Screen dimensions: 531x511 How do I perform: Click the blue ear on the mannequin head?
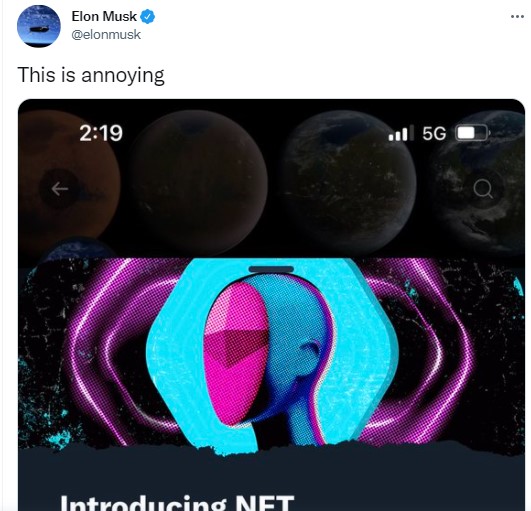pyautogui.click(x=309, y=356)
